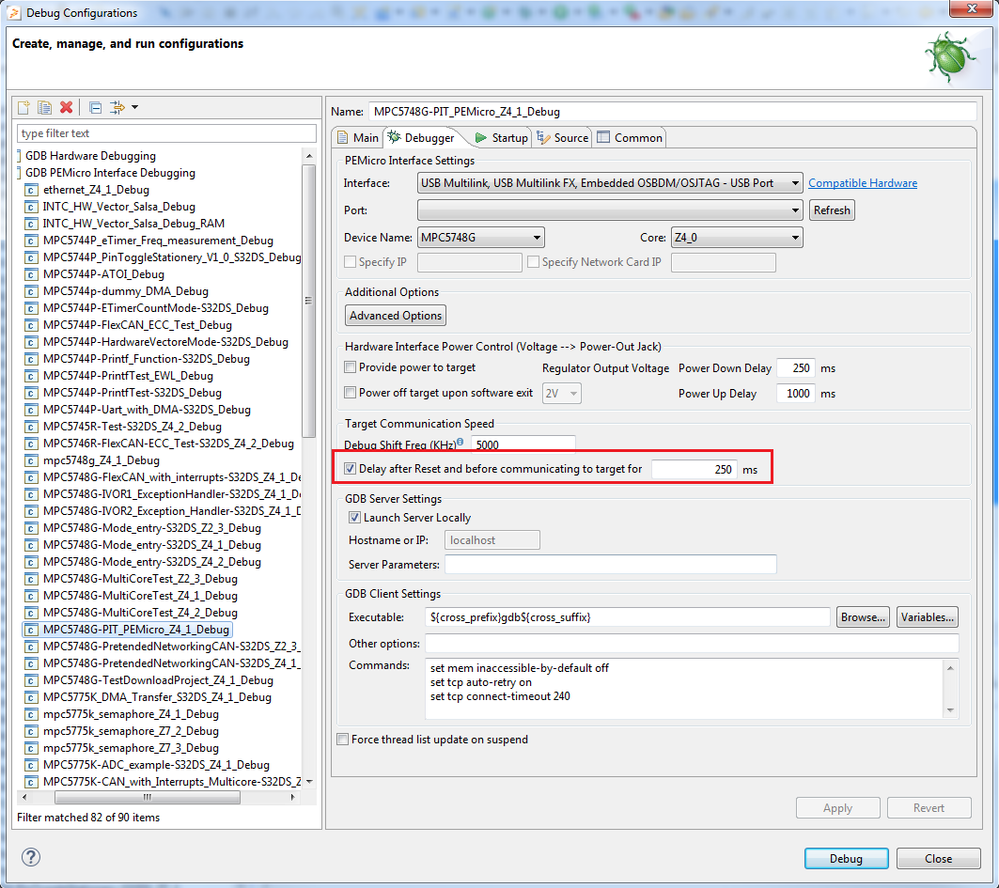999x888 pixels.
Task: Click the icon beside mpc5748g_Z4_1_Debug
Action: pyautogui.click(x=31, y=461)
